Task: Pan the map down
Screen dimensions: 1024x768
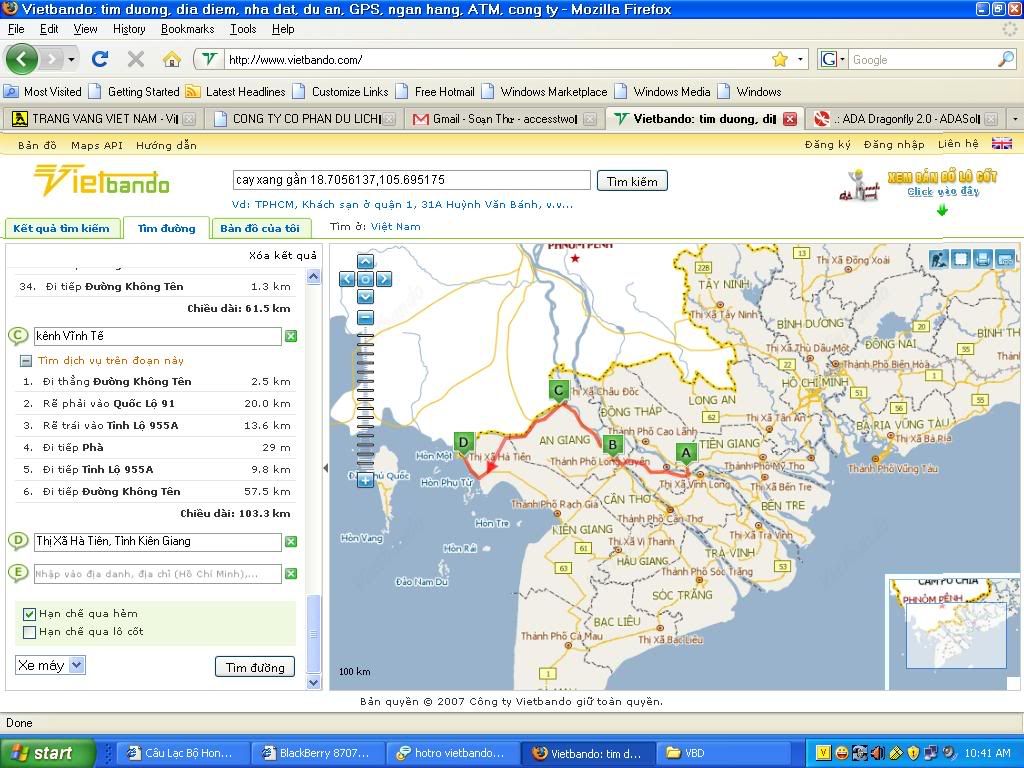Action: click(365, 296)
